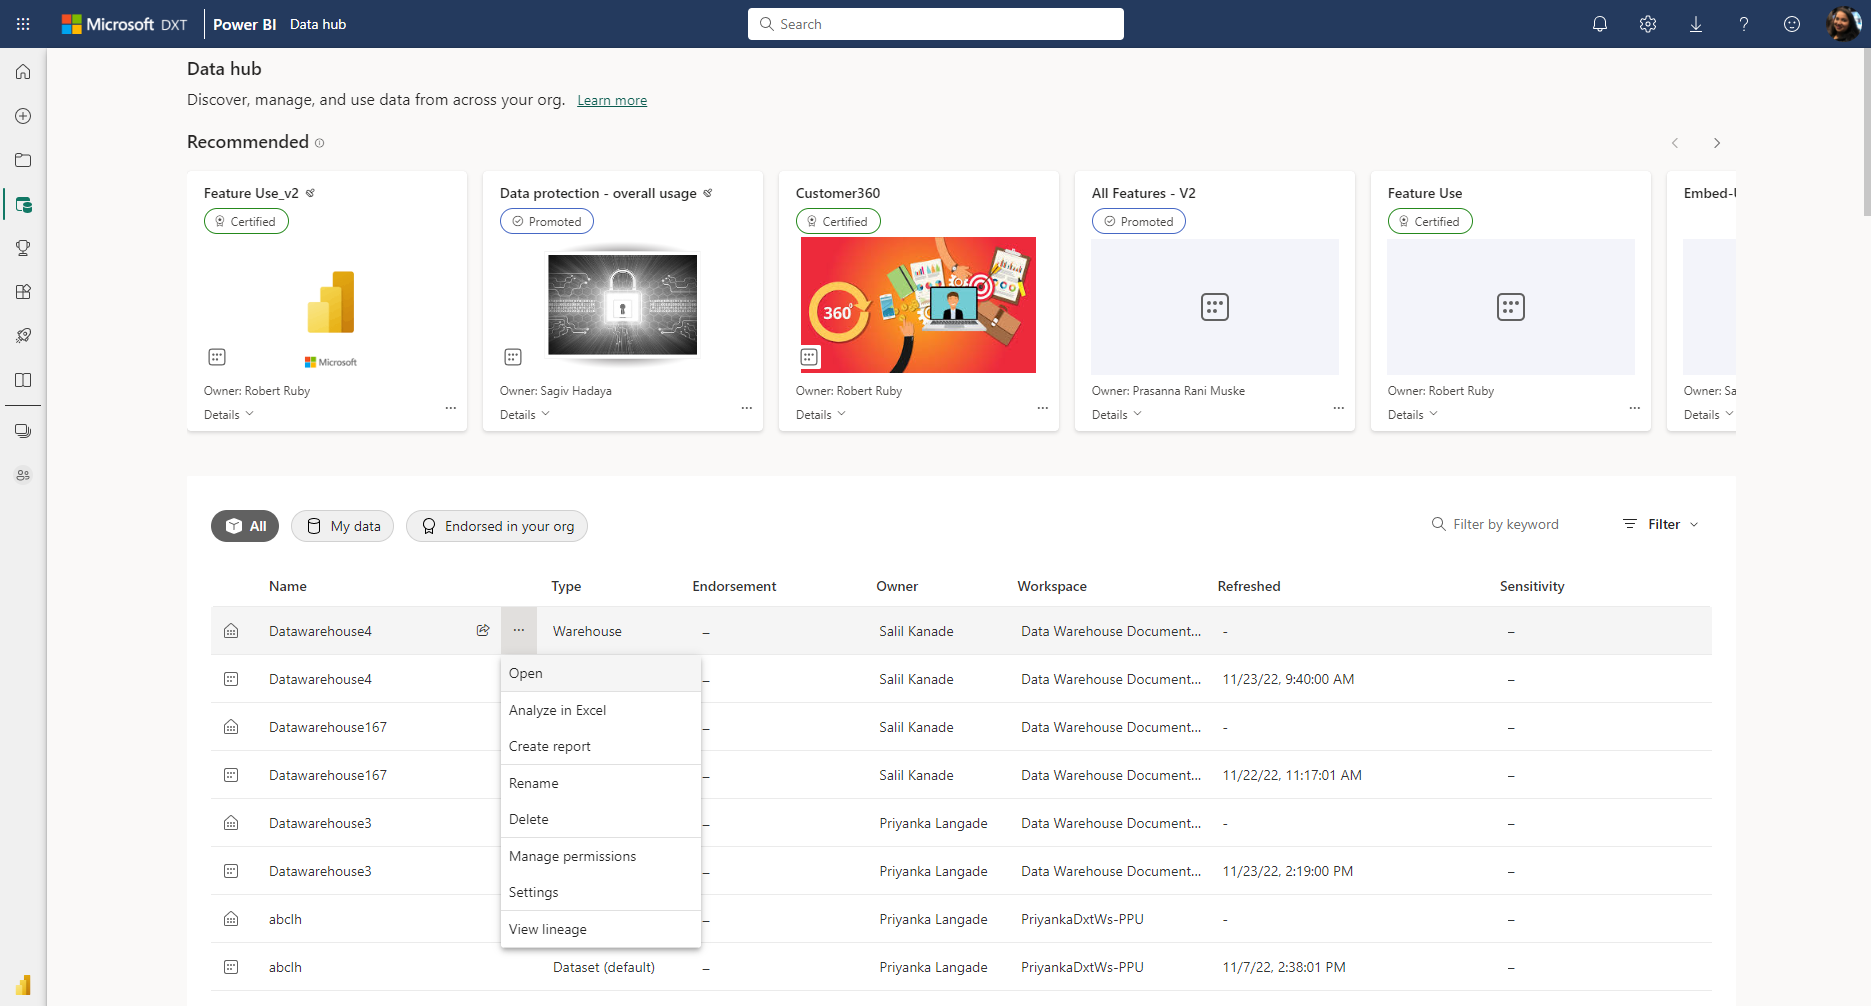This screenshot has height=1006, width=1871.
Task: Open the help question mark icon
Action: 1744,24
